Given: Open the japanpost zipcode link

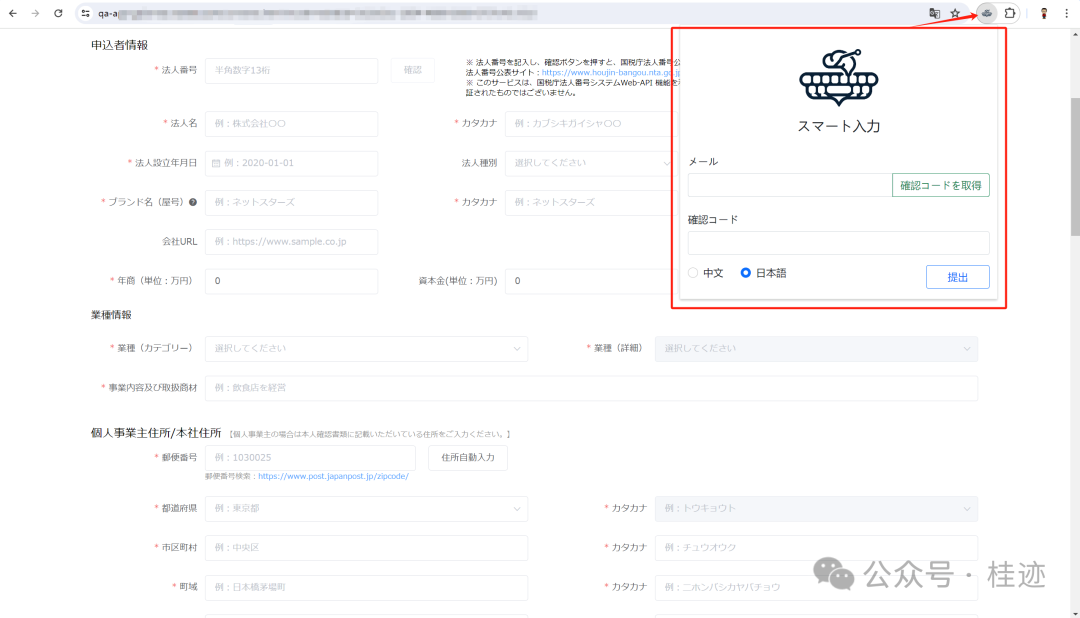Looking at the screenshot, I should coord(333,477).
